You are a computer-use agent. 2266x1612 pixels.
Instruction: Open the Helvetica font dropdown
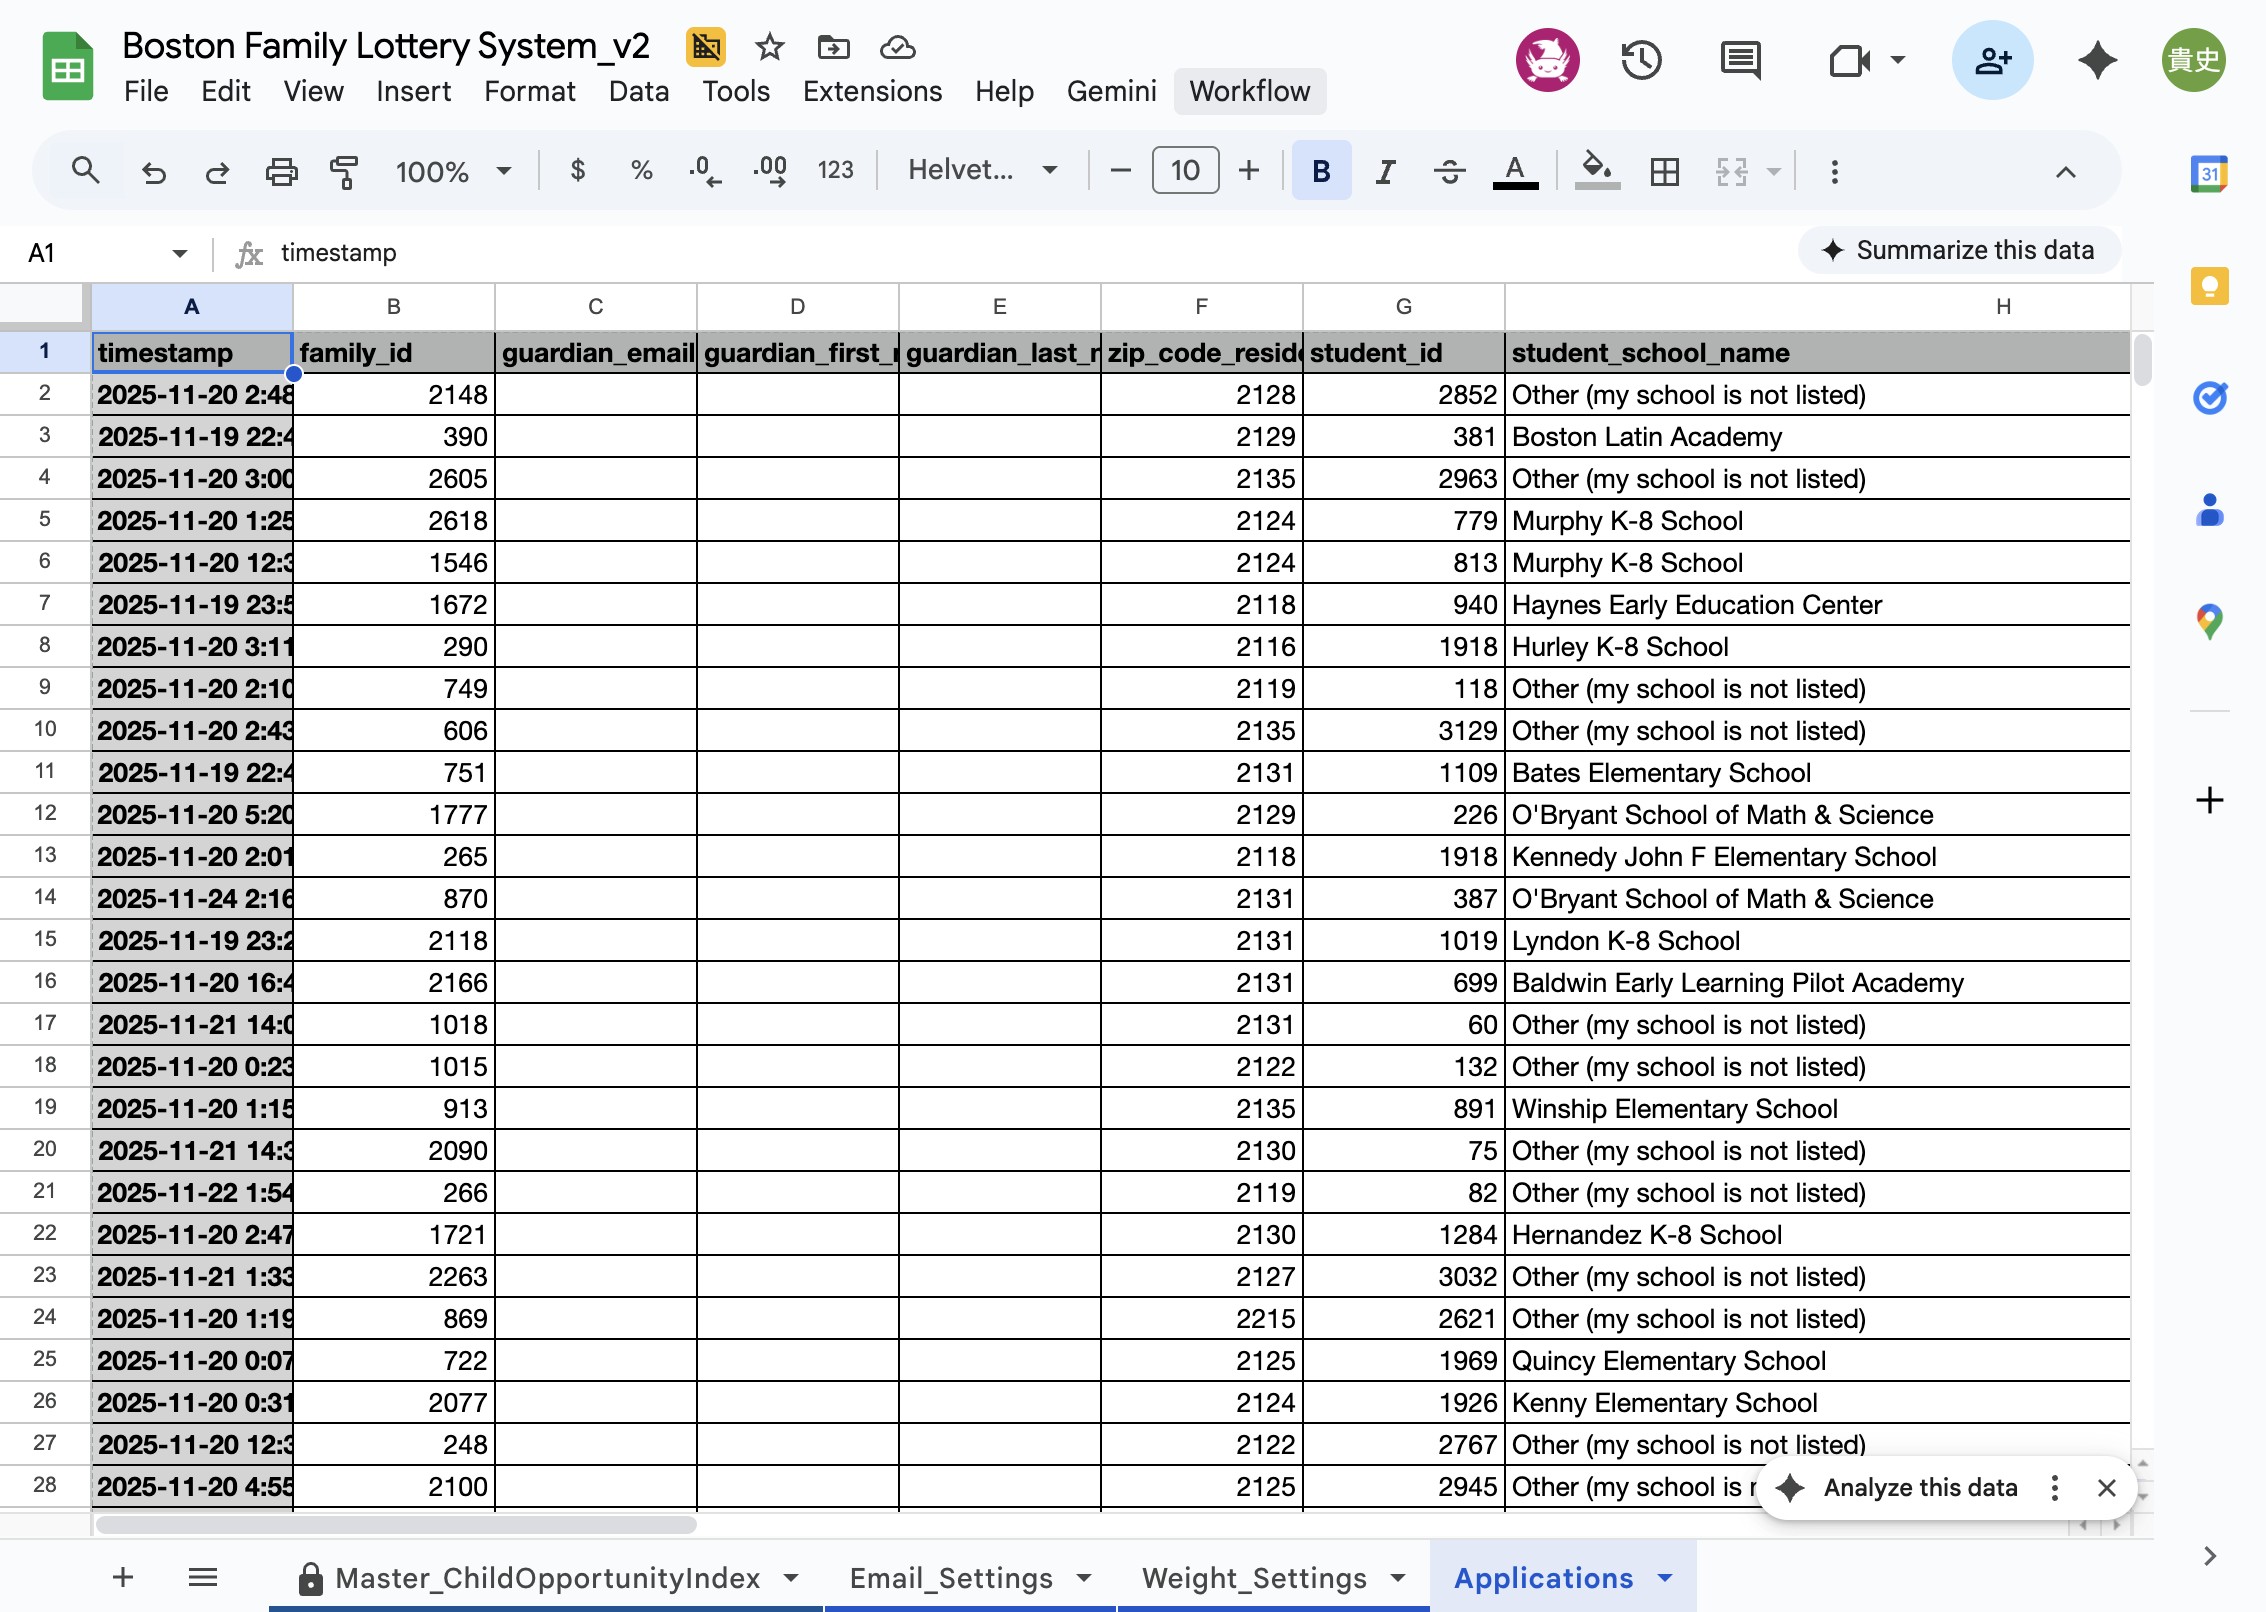tap(982, 171)
